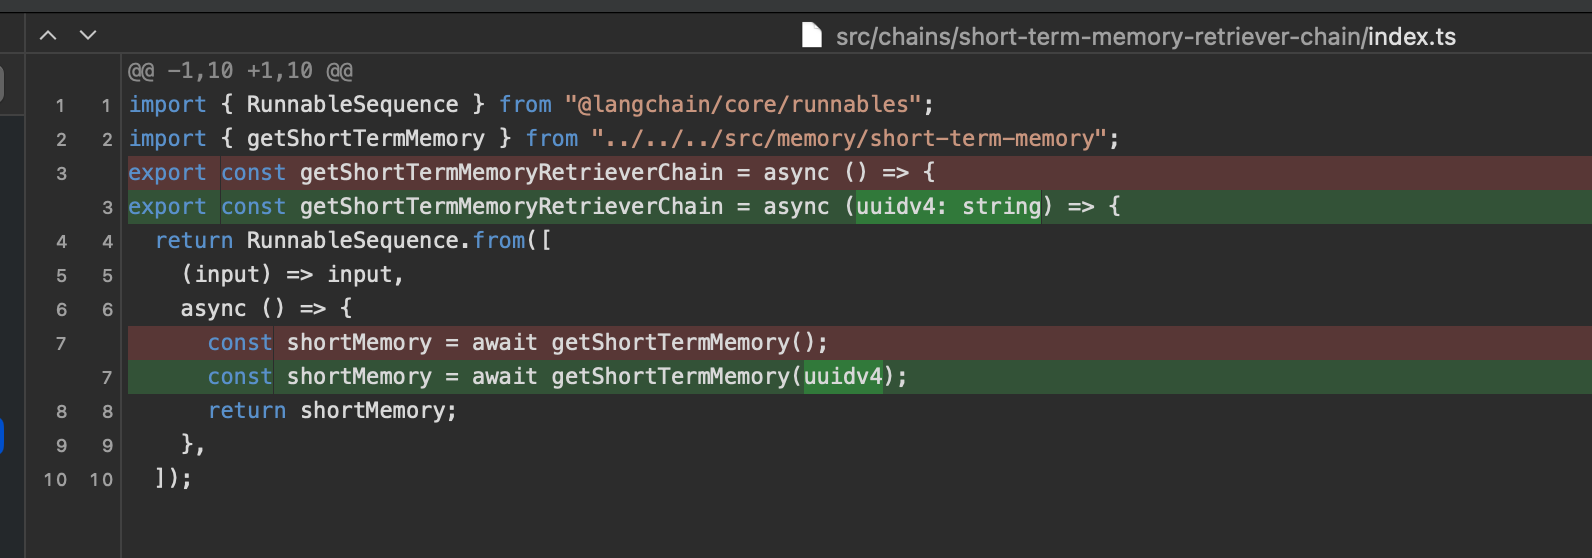1592x558 pixels.
Task: Click the closing ']);' on line 10
Action: click(173, 479)
